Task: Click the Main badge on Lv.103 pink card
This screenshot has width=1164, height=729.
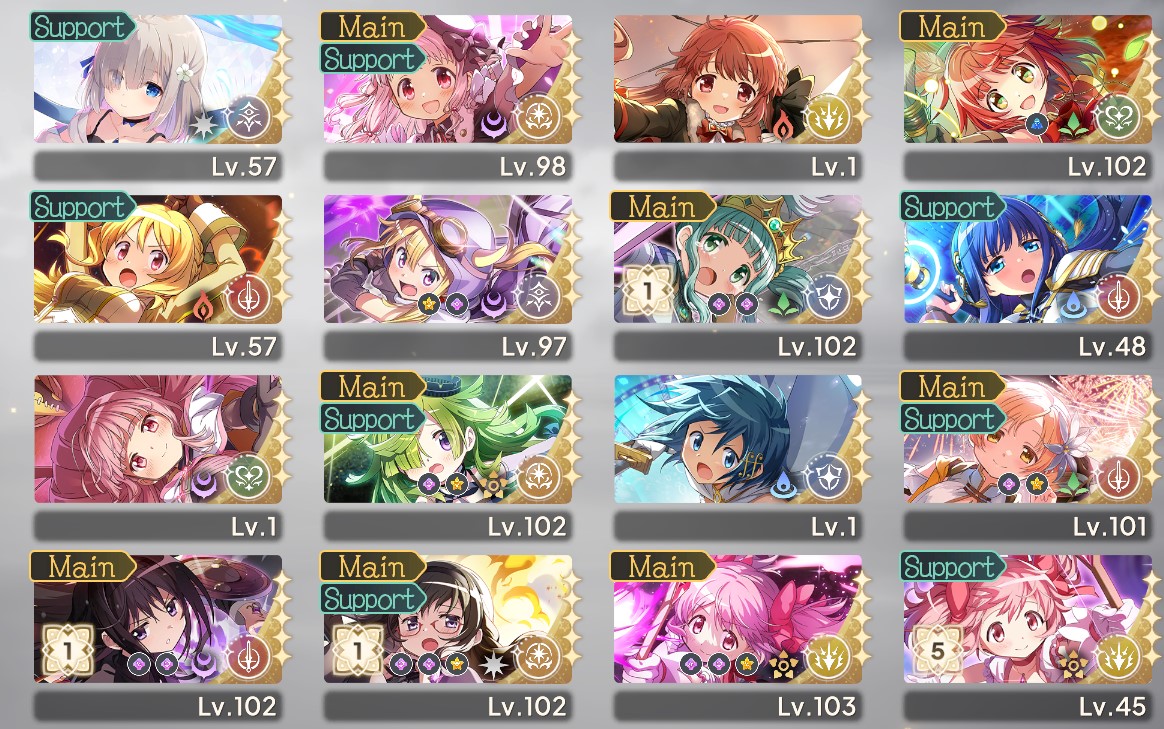Action: (663, 566)
